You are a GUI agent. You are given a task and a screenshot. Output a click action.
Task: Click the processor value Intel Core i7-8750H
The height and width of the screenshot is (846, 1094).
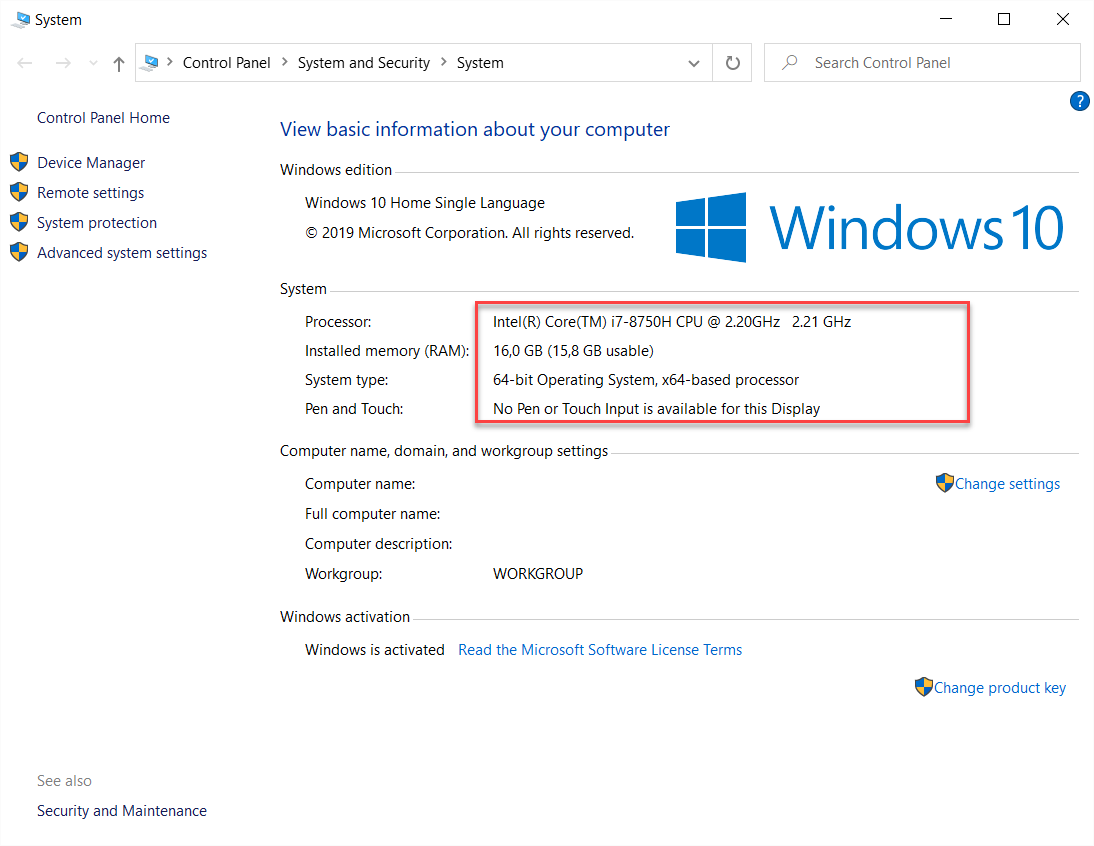click(672, 322)
